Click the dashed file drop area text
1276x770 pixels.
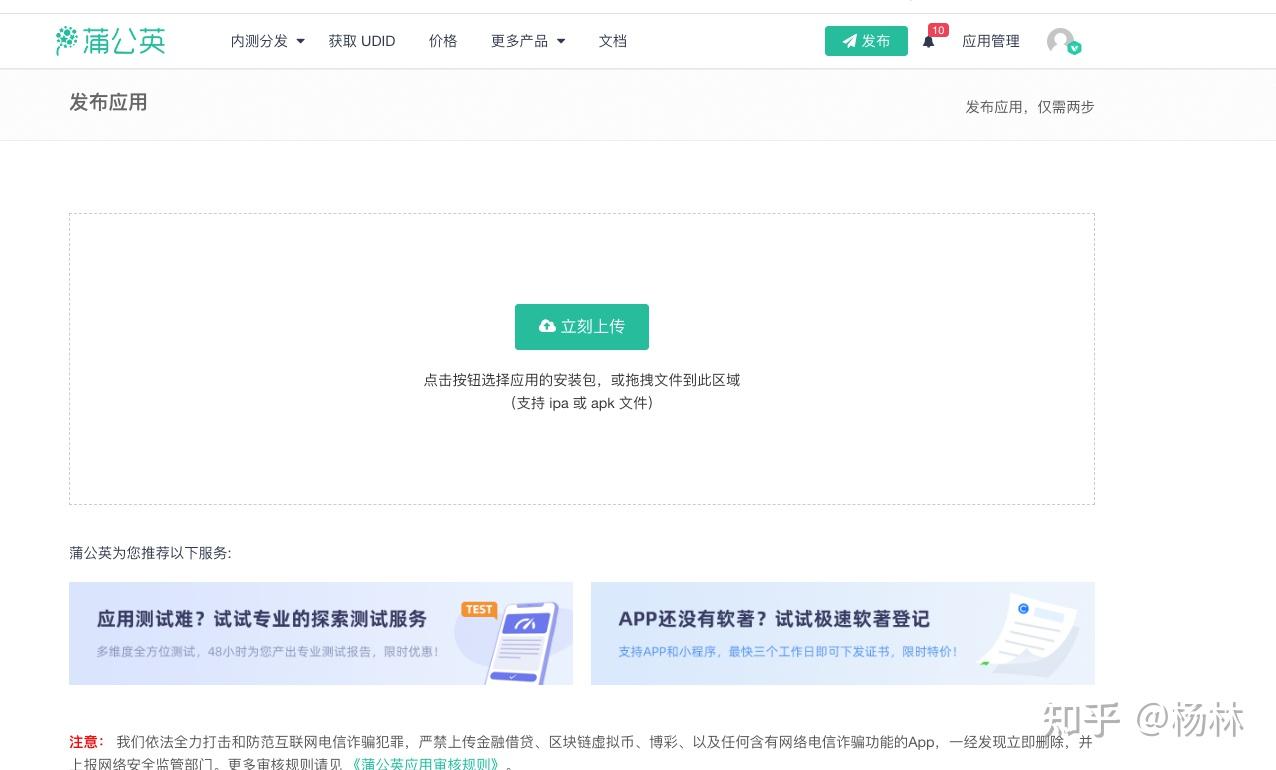click(582, 380)
